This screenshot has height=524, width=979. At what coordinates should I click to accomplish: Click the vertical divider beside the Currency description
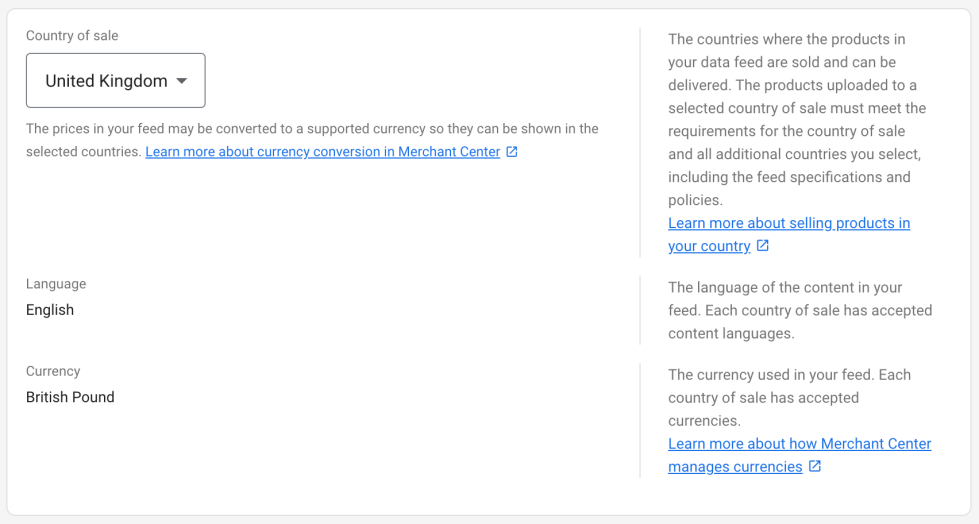[x=640, y=420]
